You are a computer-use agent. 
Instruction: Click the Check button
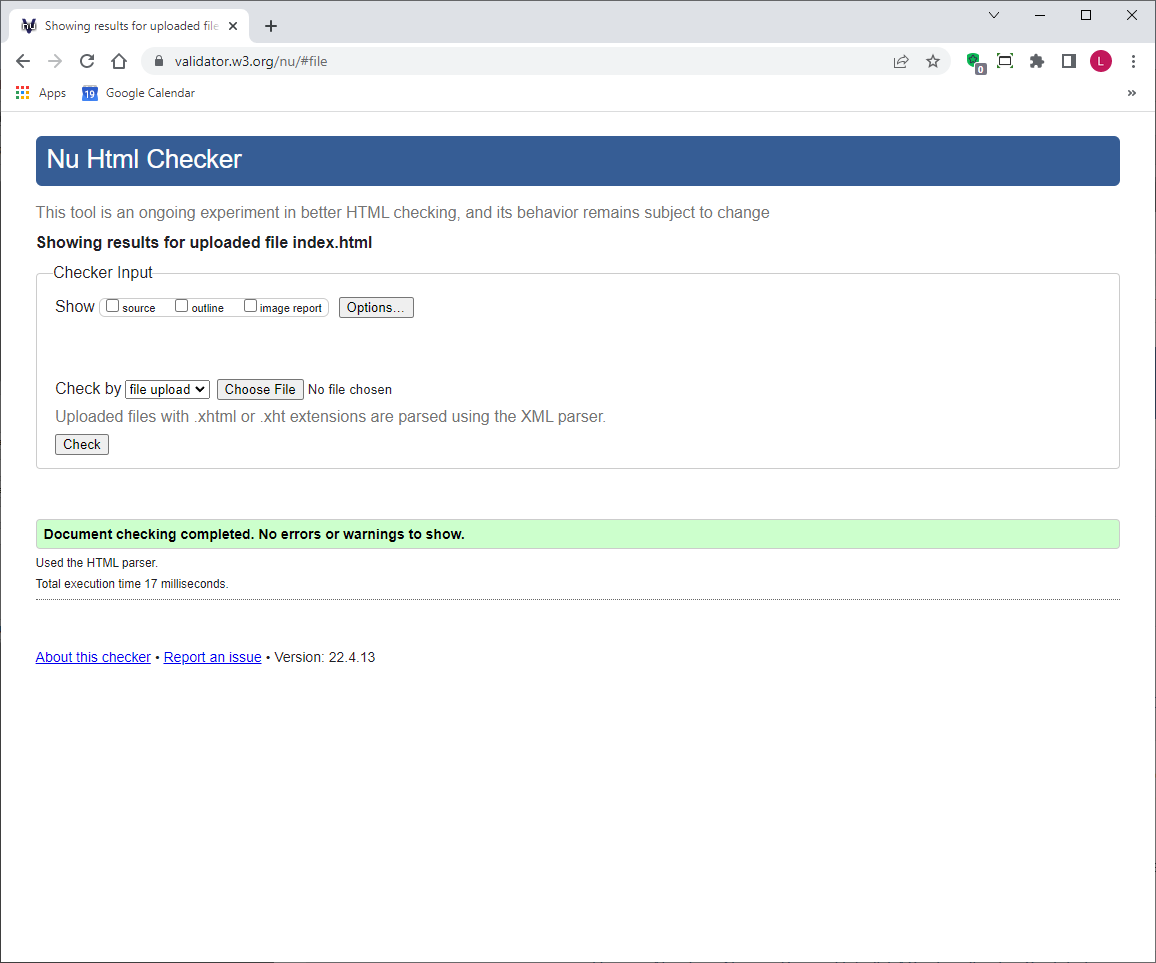tap(81, 444)
